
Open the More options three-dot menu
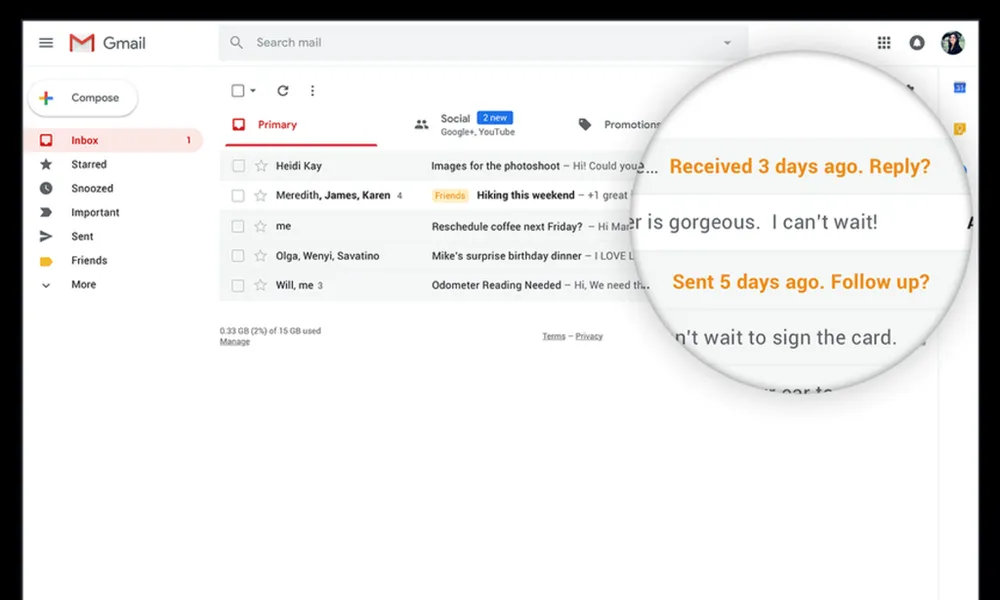[x=312, y=91]
